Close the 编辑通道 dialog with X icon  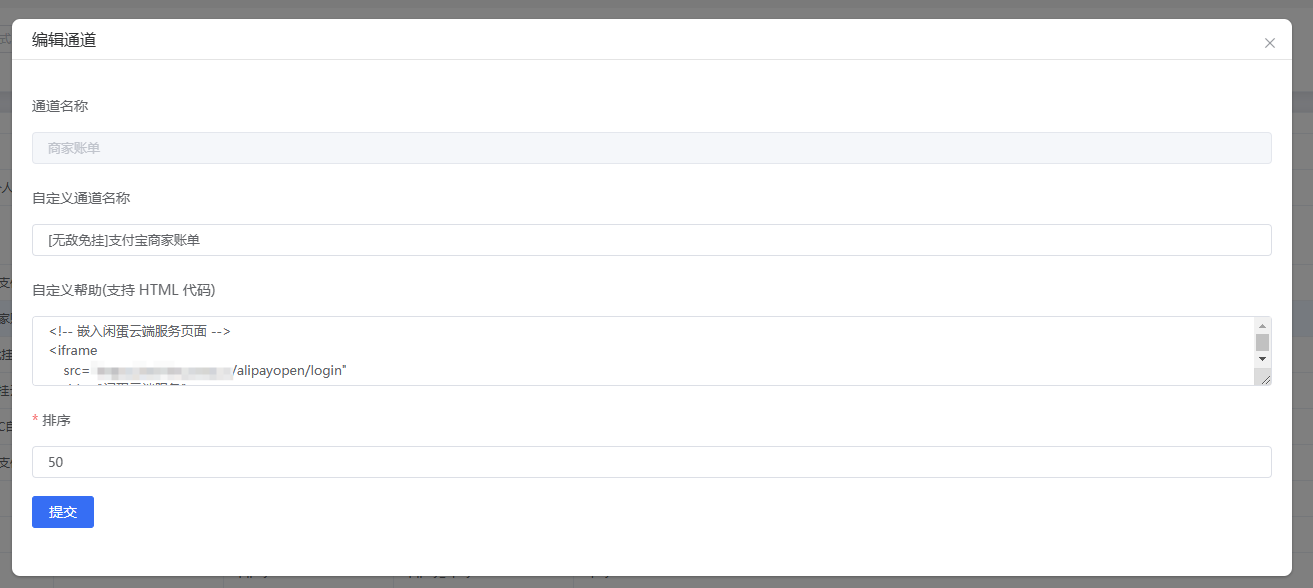point(1270,43)
